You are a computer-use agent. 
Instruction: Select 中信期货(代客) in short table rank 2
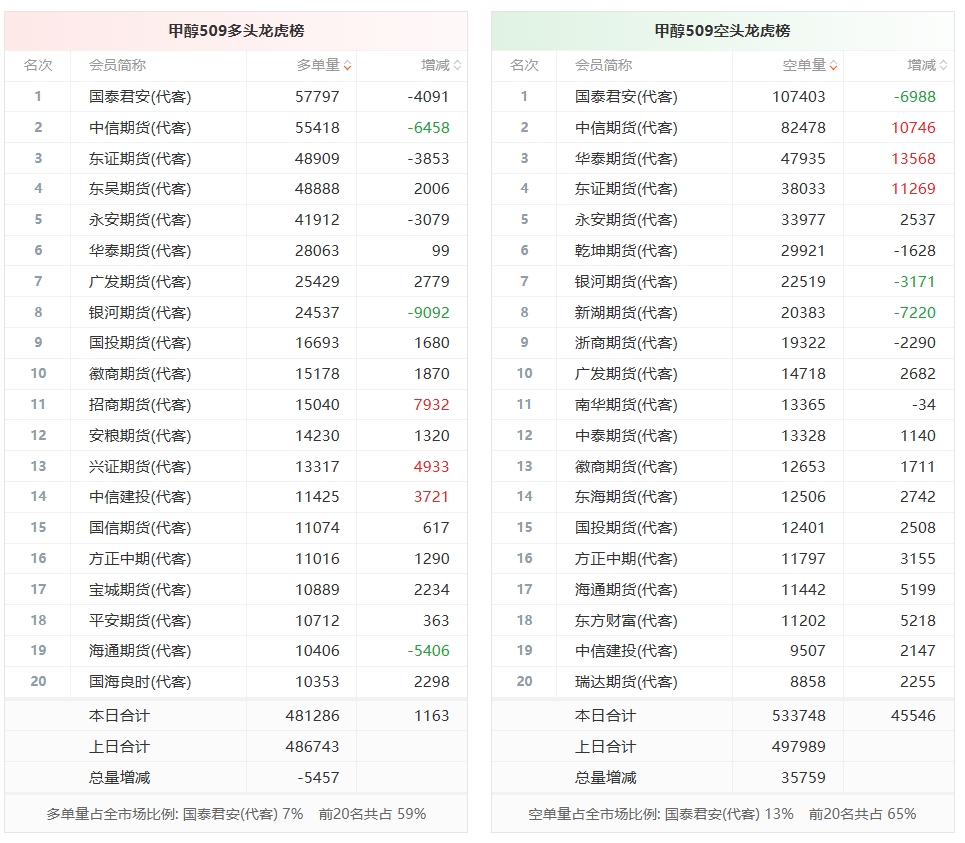[x=627, y=127]
